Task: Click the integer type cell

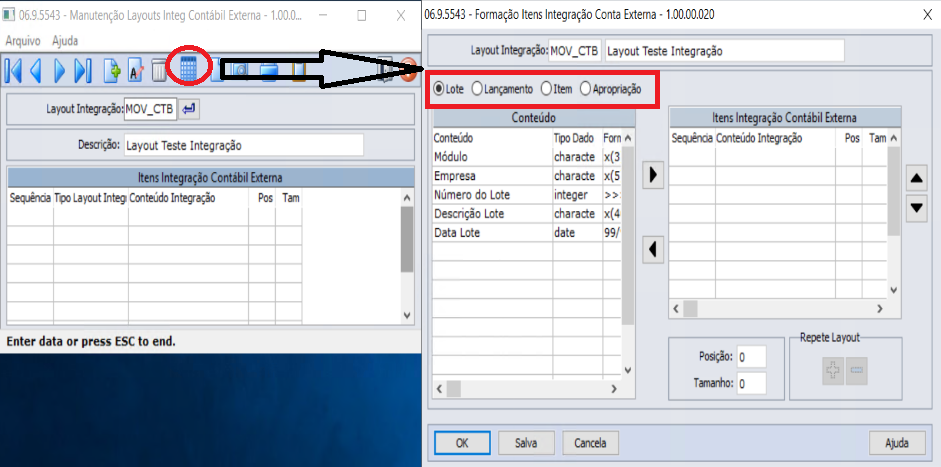Action: point(577,195)
